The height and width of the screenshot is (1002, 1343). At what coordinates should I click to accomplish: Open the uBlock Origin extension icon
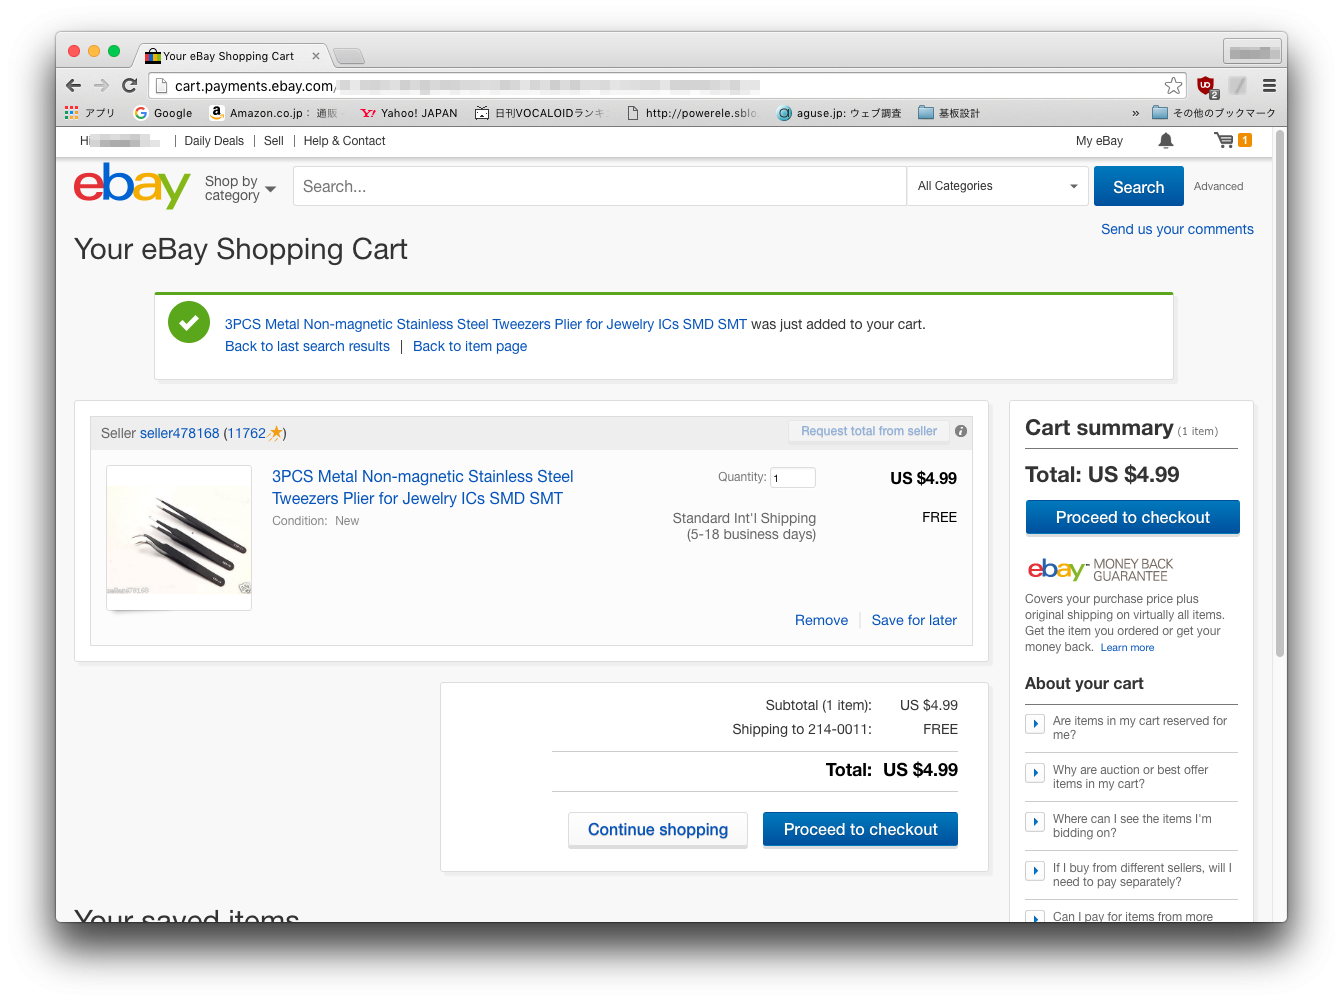(1206, 86)
